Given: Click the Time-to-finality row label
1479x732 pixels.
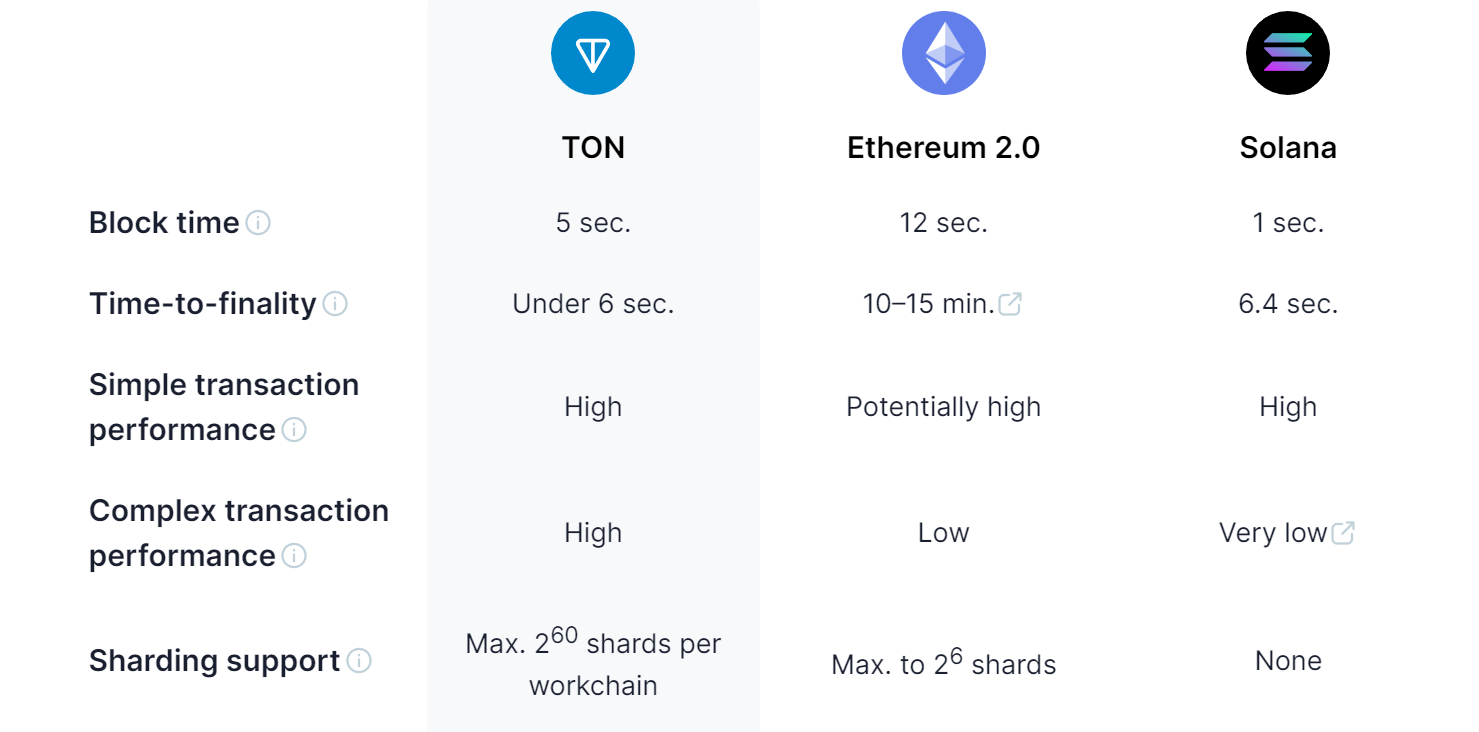Looking at the screenshot, I should (x=202, y=304).
